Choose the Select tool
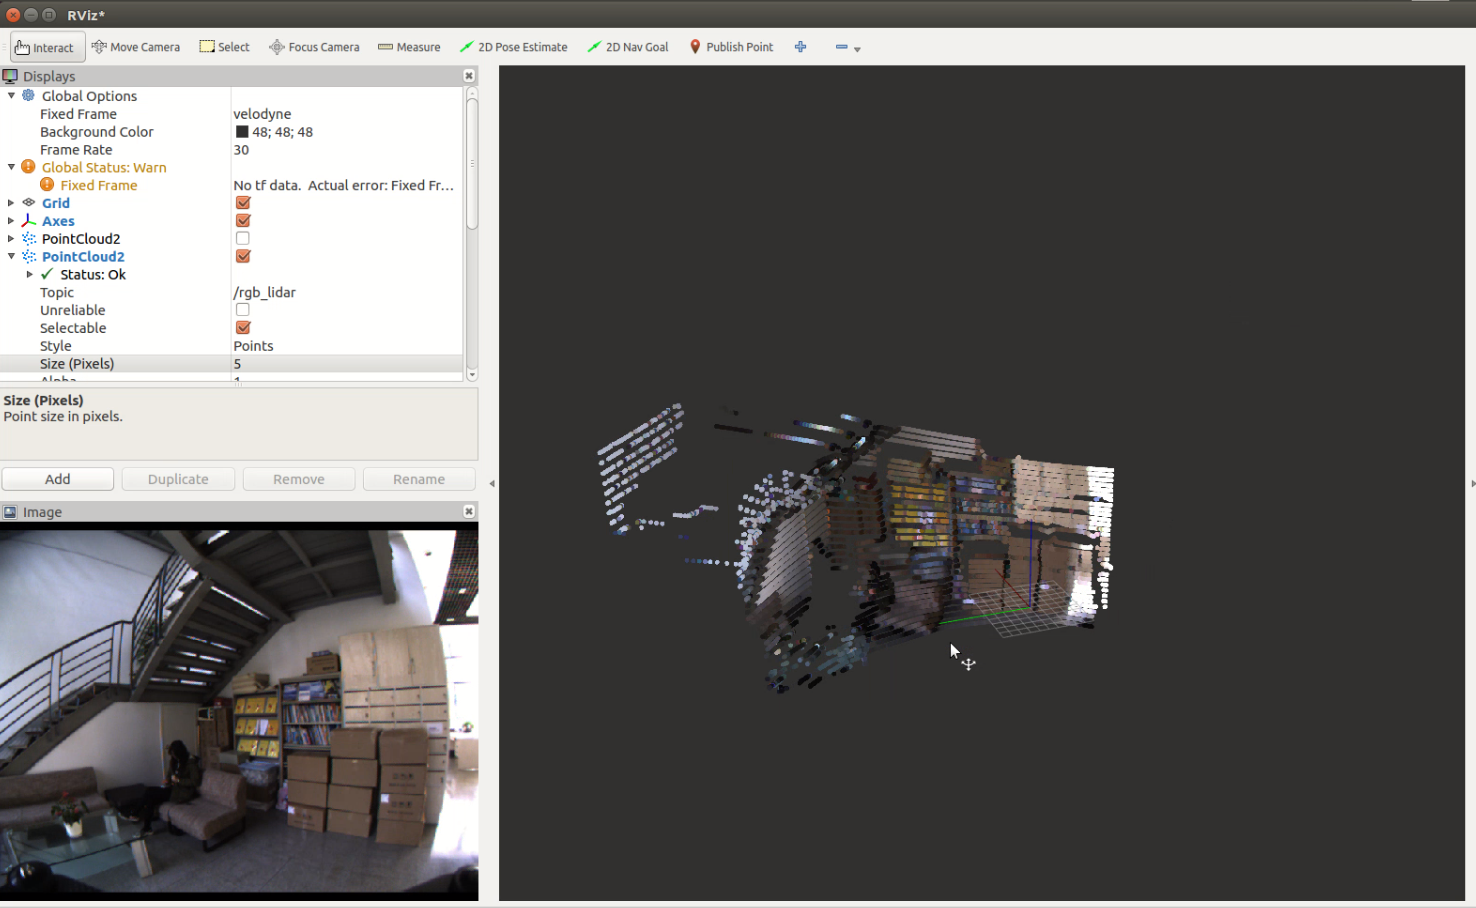The image size is (1476, 908). (x=224, y=47)
